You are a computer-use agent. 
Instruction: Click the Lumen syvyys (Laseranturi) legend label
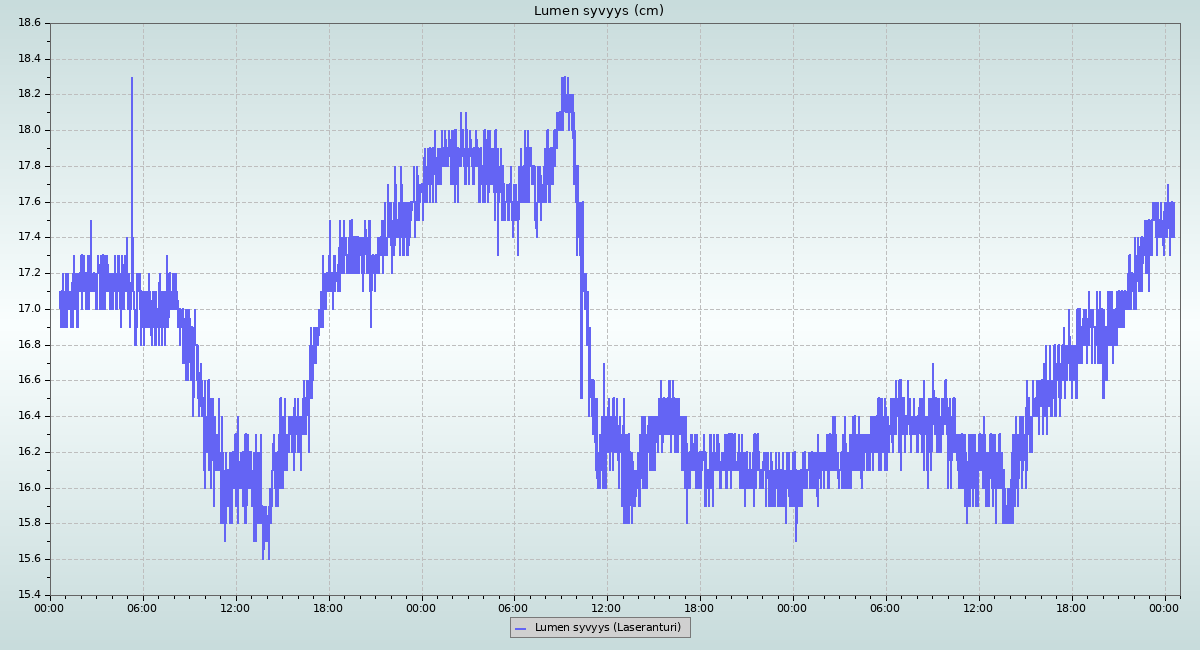click(x=607, y=628)
